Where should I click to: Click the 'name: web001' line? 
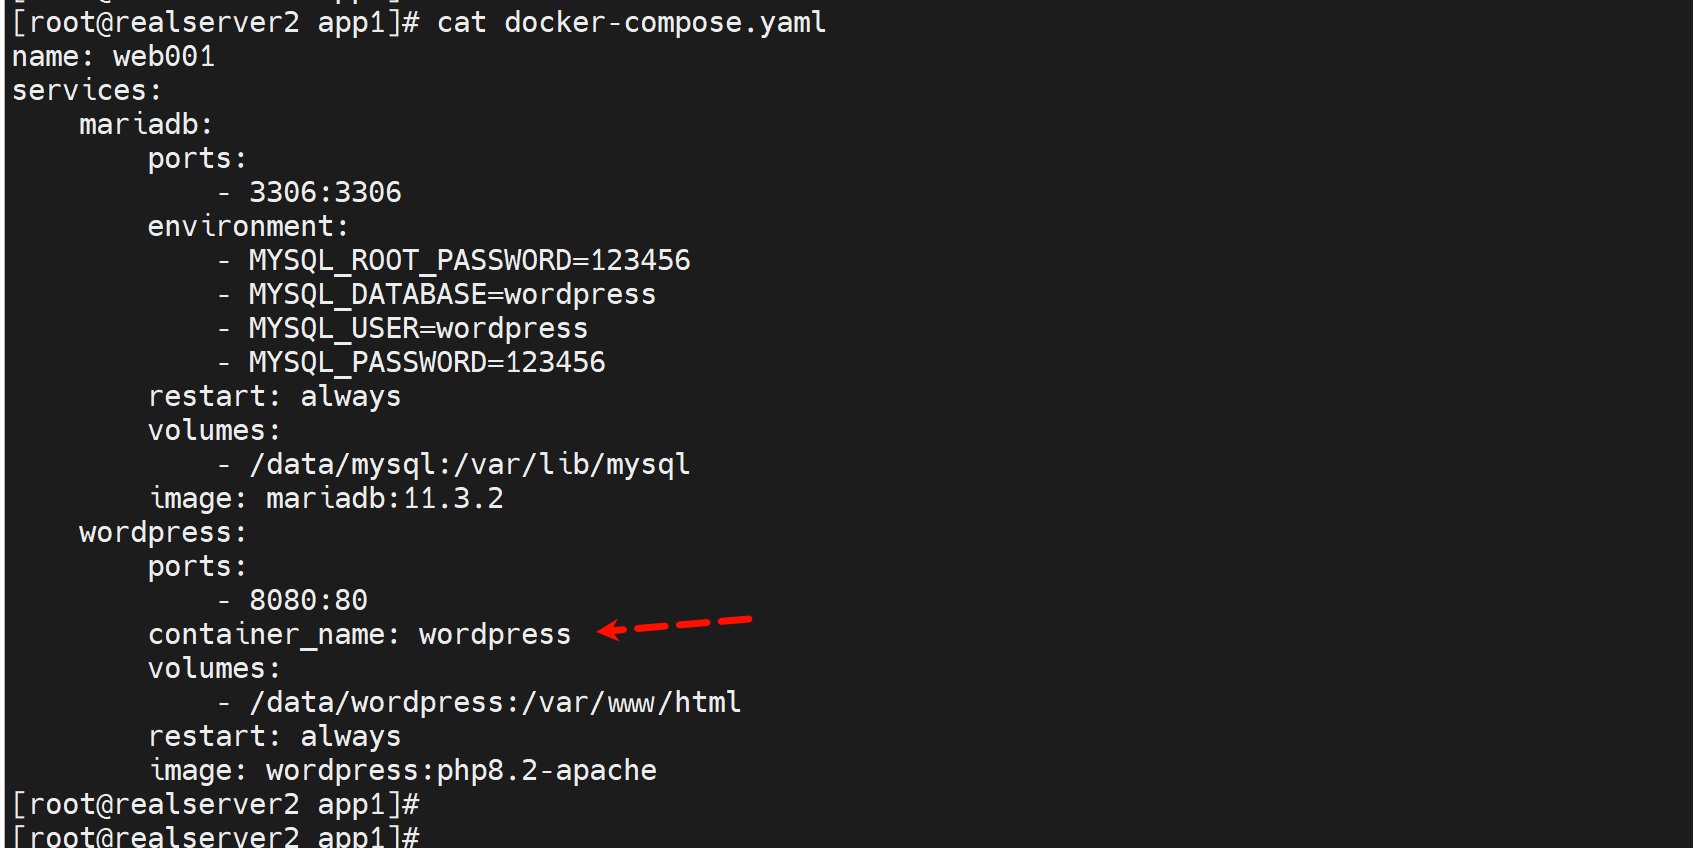tap(113, 57)
